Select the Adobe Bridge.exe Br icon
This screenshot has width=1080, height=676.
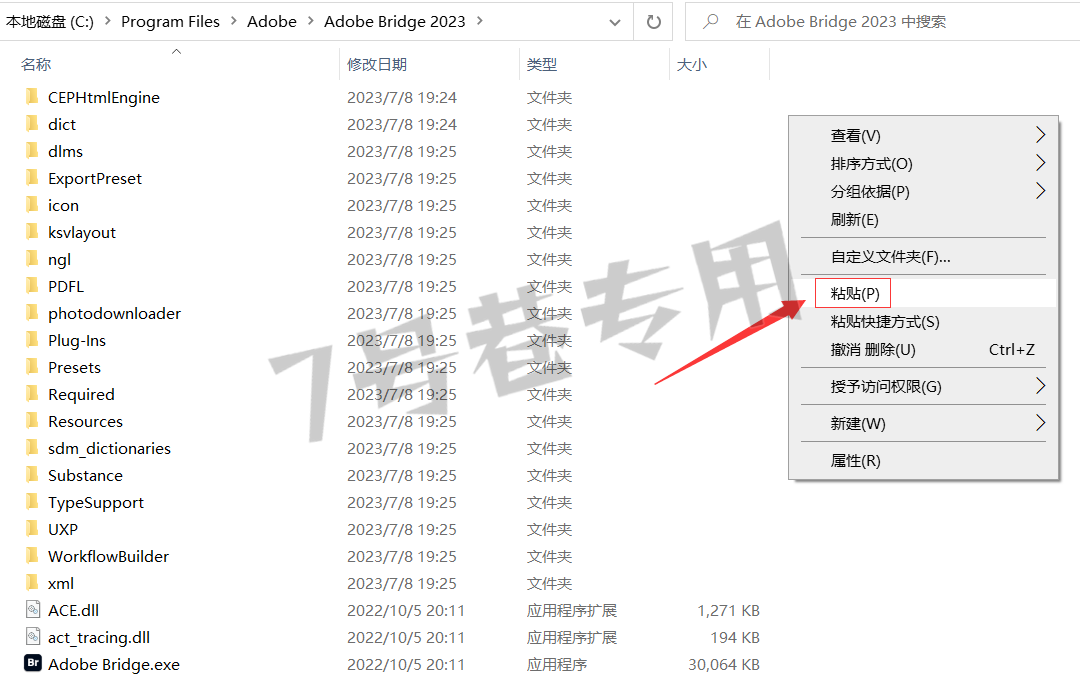pyautogui.click(x=32, y=664)
